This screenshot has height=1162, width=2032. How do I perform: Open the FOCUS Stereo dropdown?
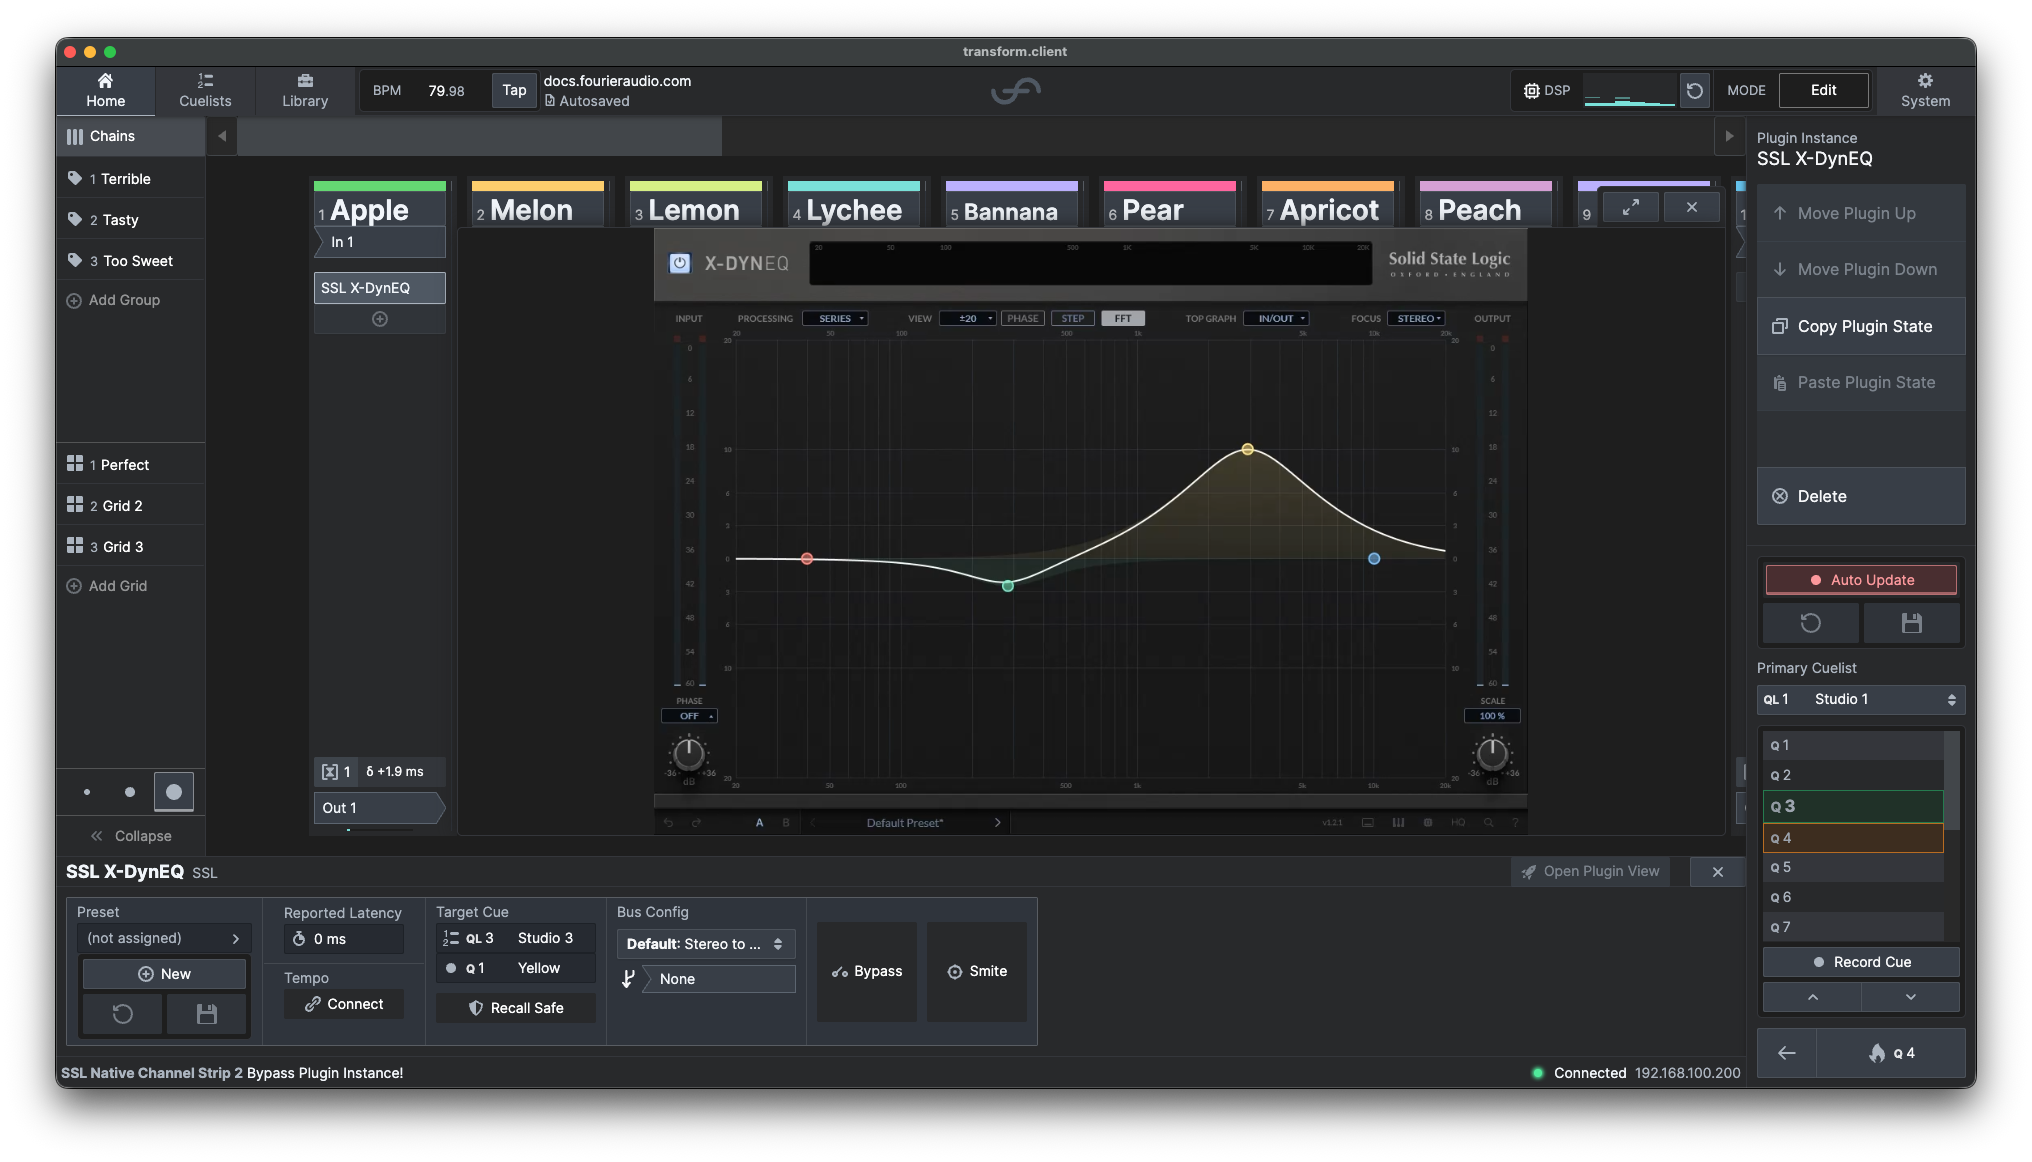(1416, 318)
